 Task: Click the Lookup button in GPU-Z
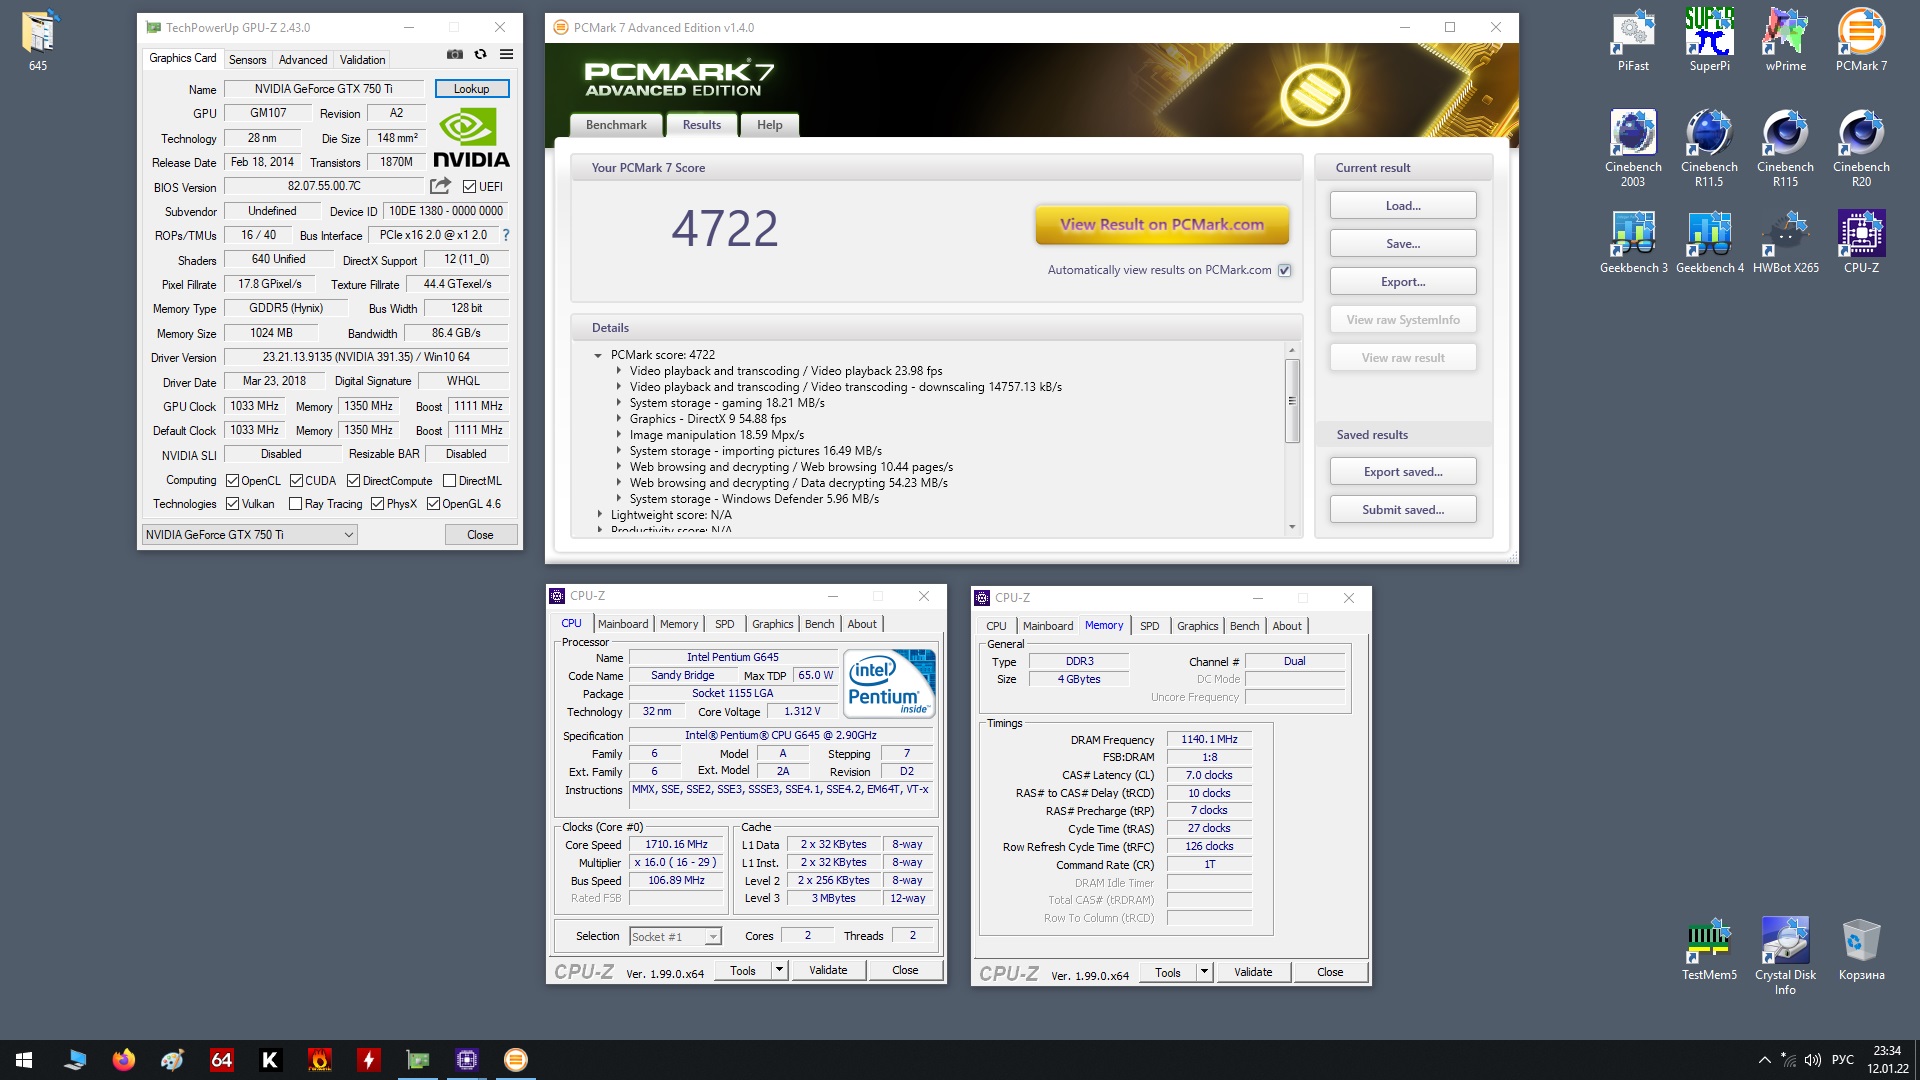point(471,89)
